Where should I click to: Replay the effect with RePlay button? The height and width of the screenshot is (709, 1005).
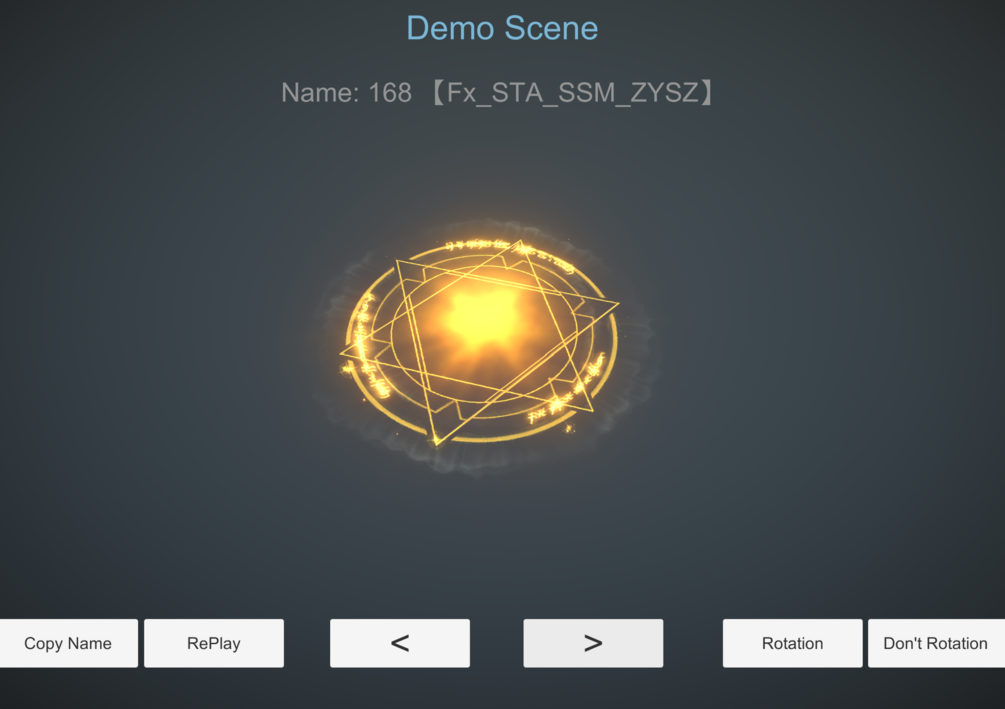(x=213, y=643)
